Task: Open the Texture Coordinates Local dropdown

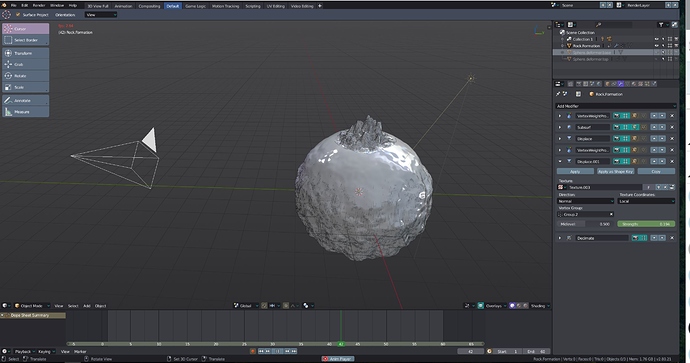Action: pyautogui.click(x=646, y=201)
